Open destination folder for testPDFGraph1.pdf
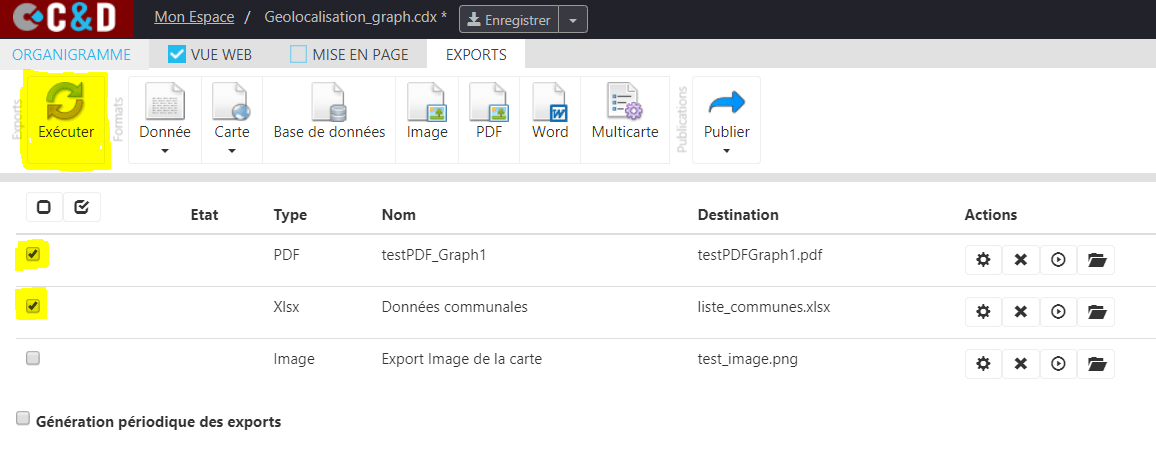This screenshot has width=1156, height=465. pos(1096,259)
